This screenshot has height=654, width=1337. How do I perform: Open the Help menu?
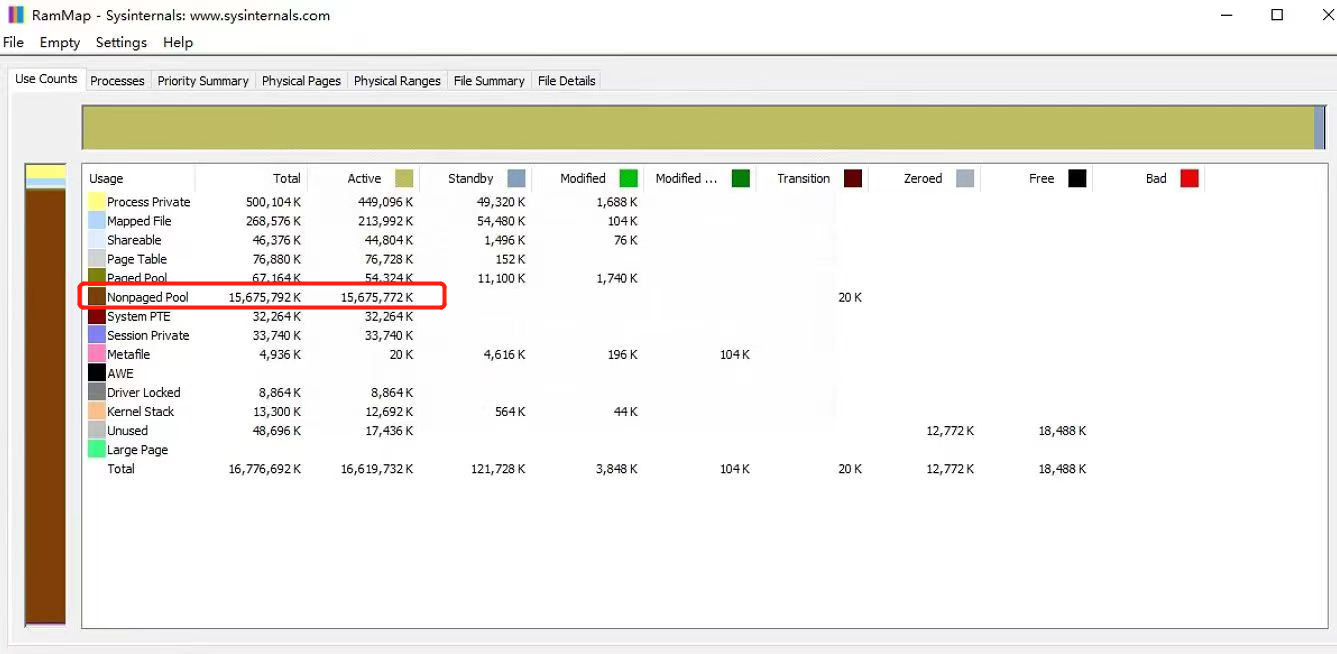[177, 43]
